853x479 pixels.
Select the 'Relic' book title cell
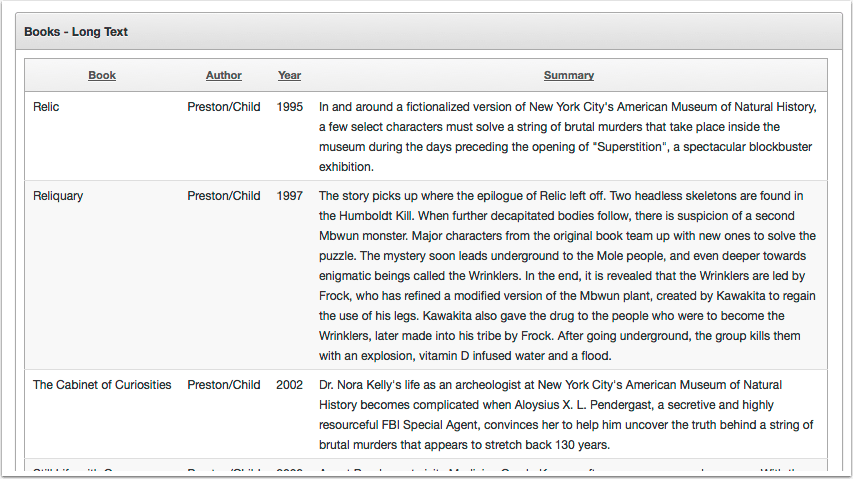[x=46, y=107]
